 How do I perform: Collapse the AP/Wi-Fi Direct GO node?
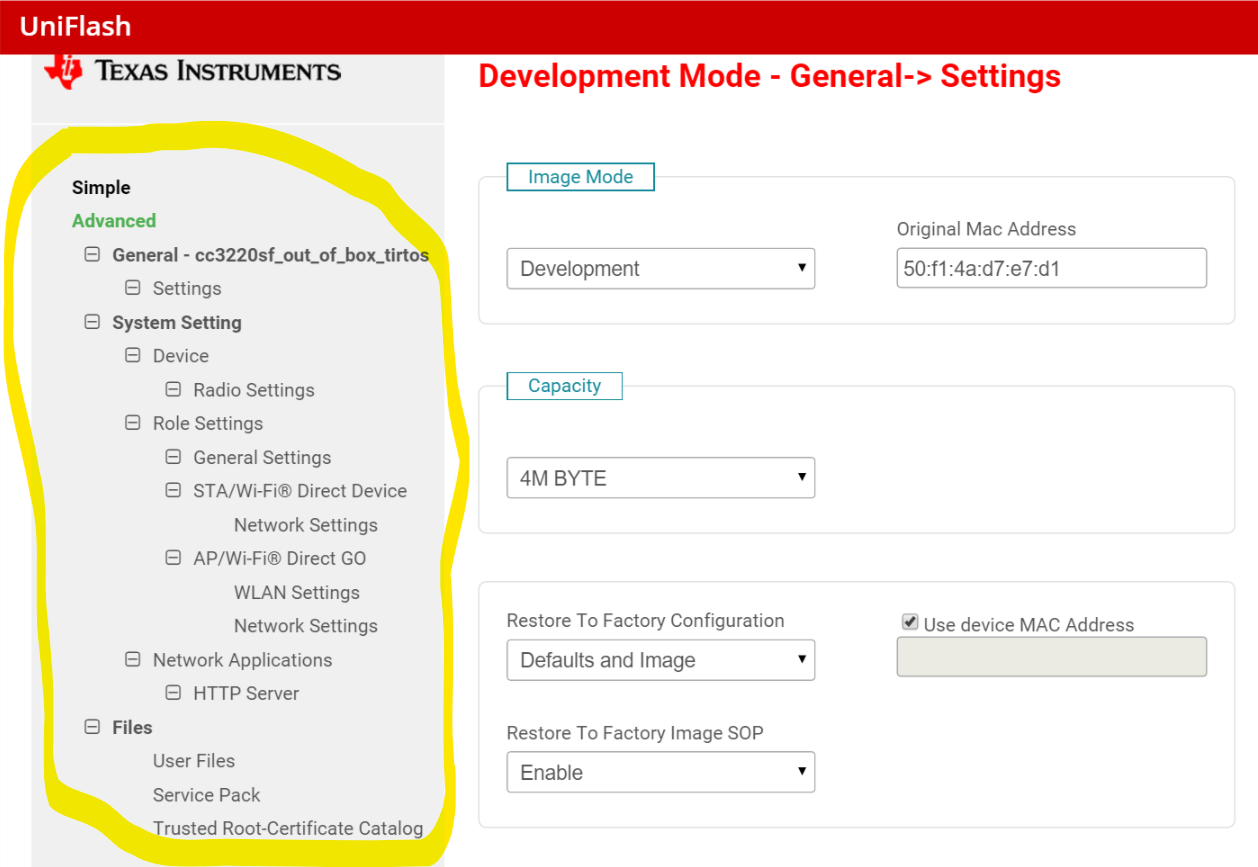pos(173,558)
